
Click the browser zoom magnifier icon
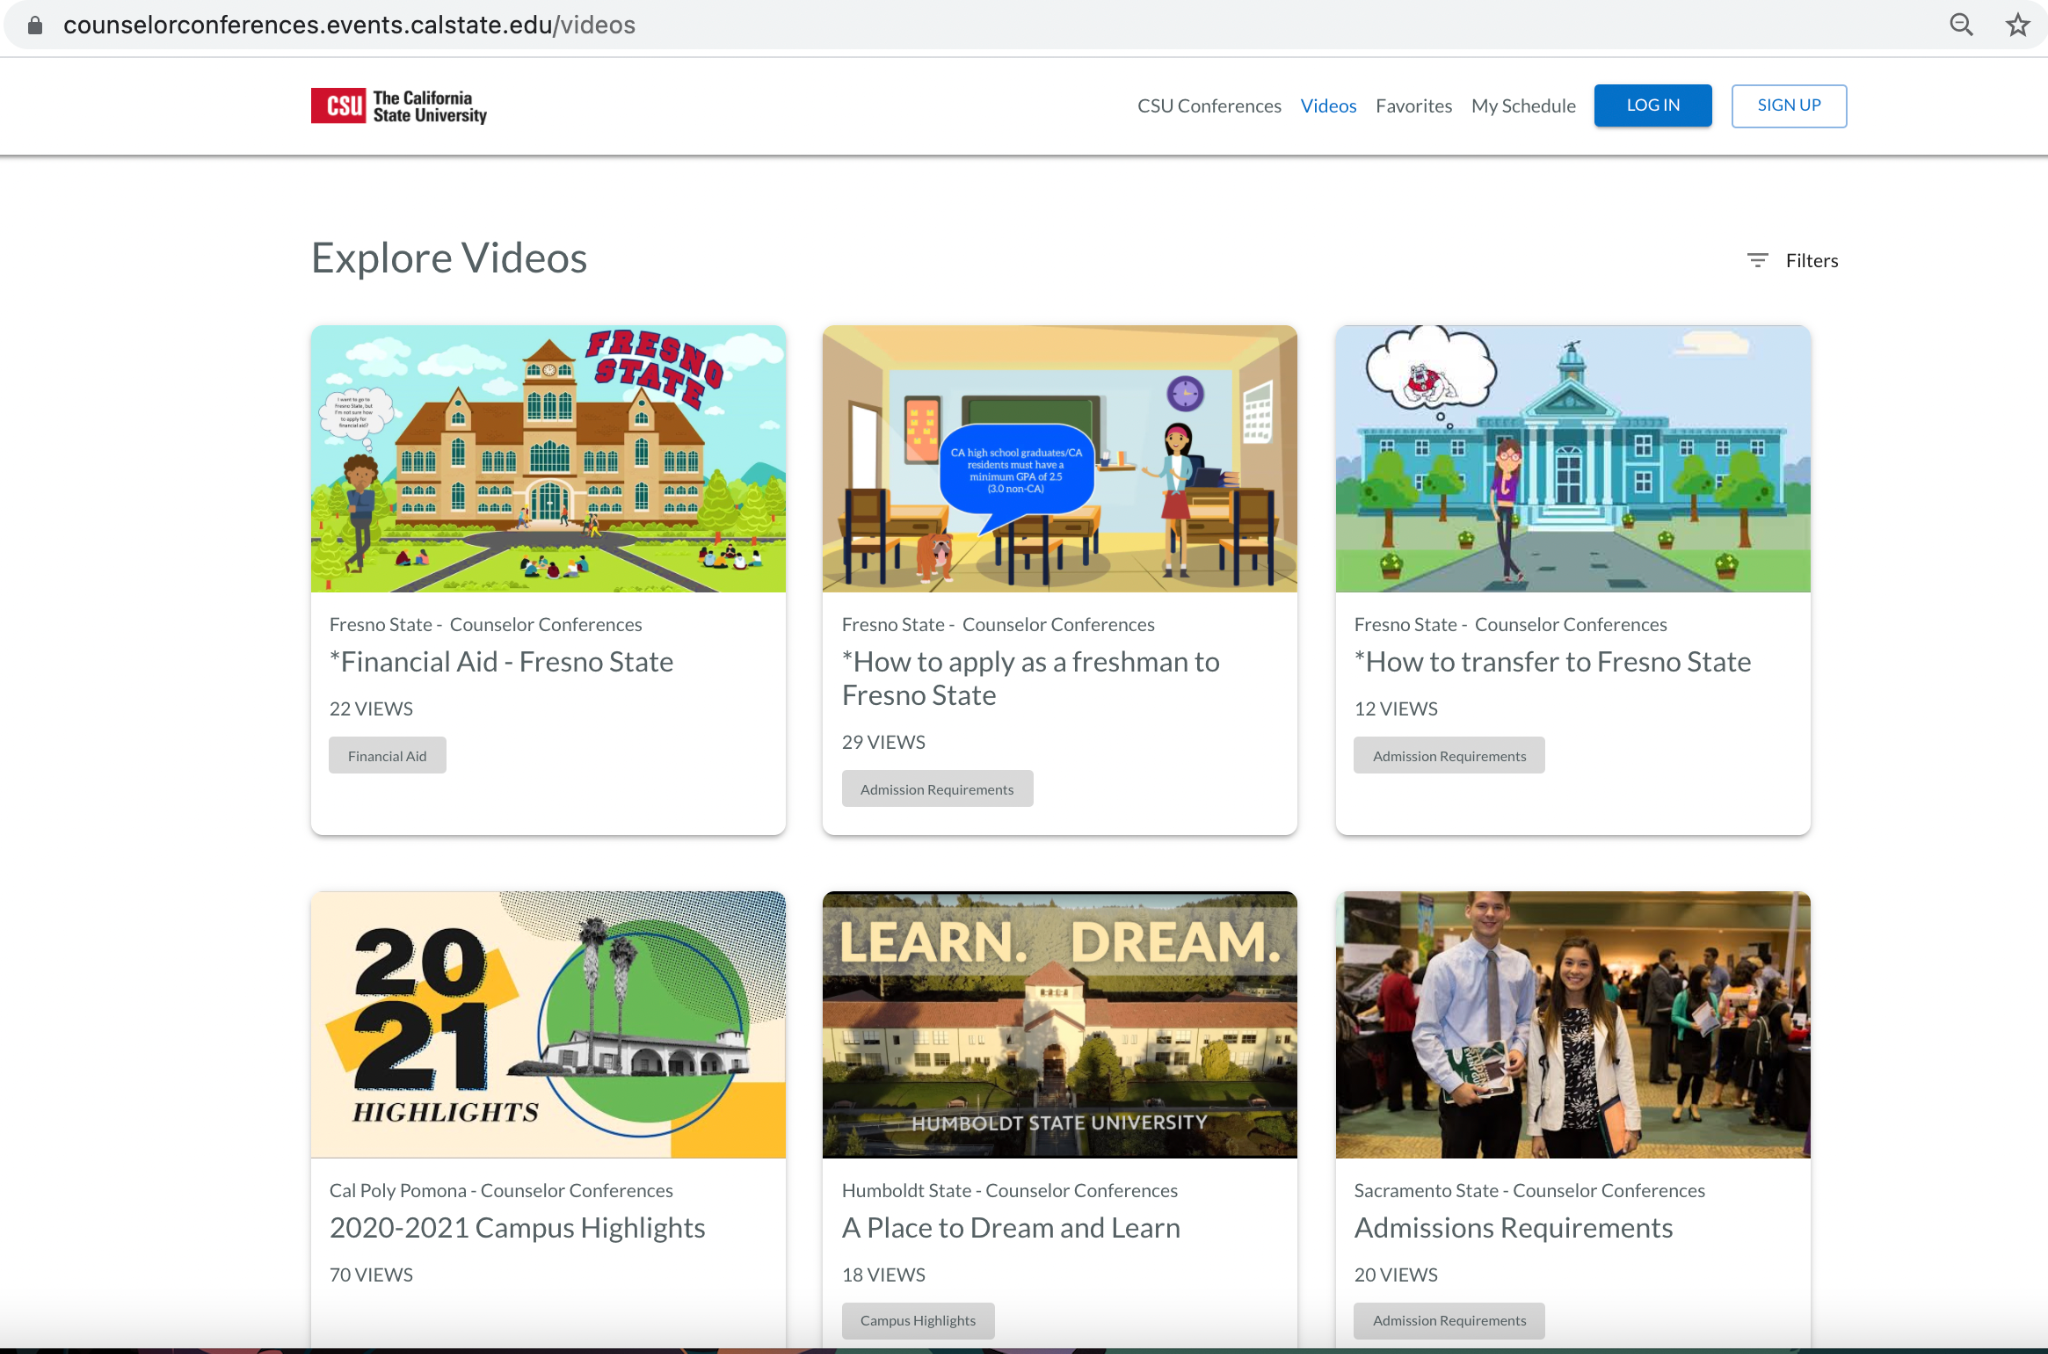(1961, 25)
